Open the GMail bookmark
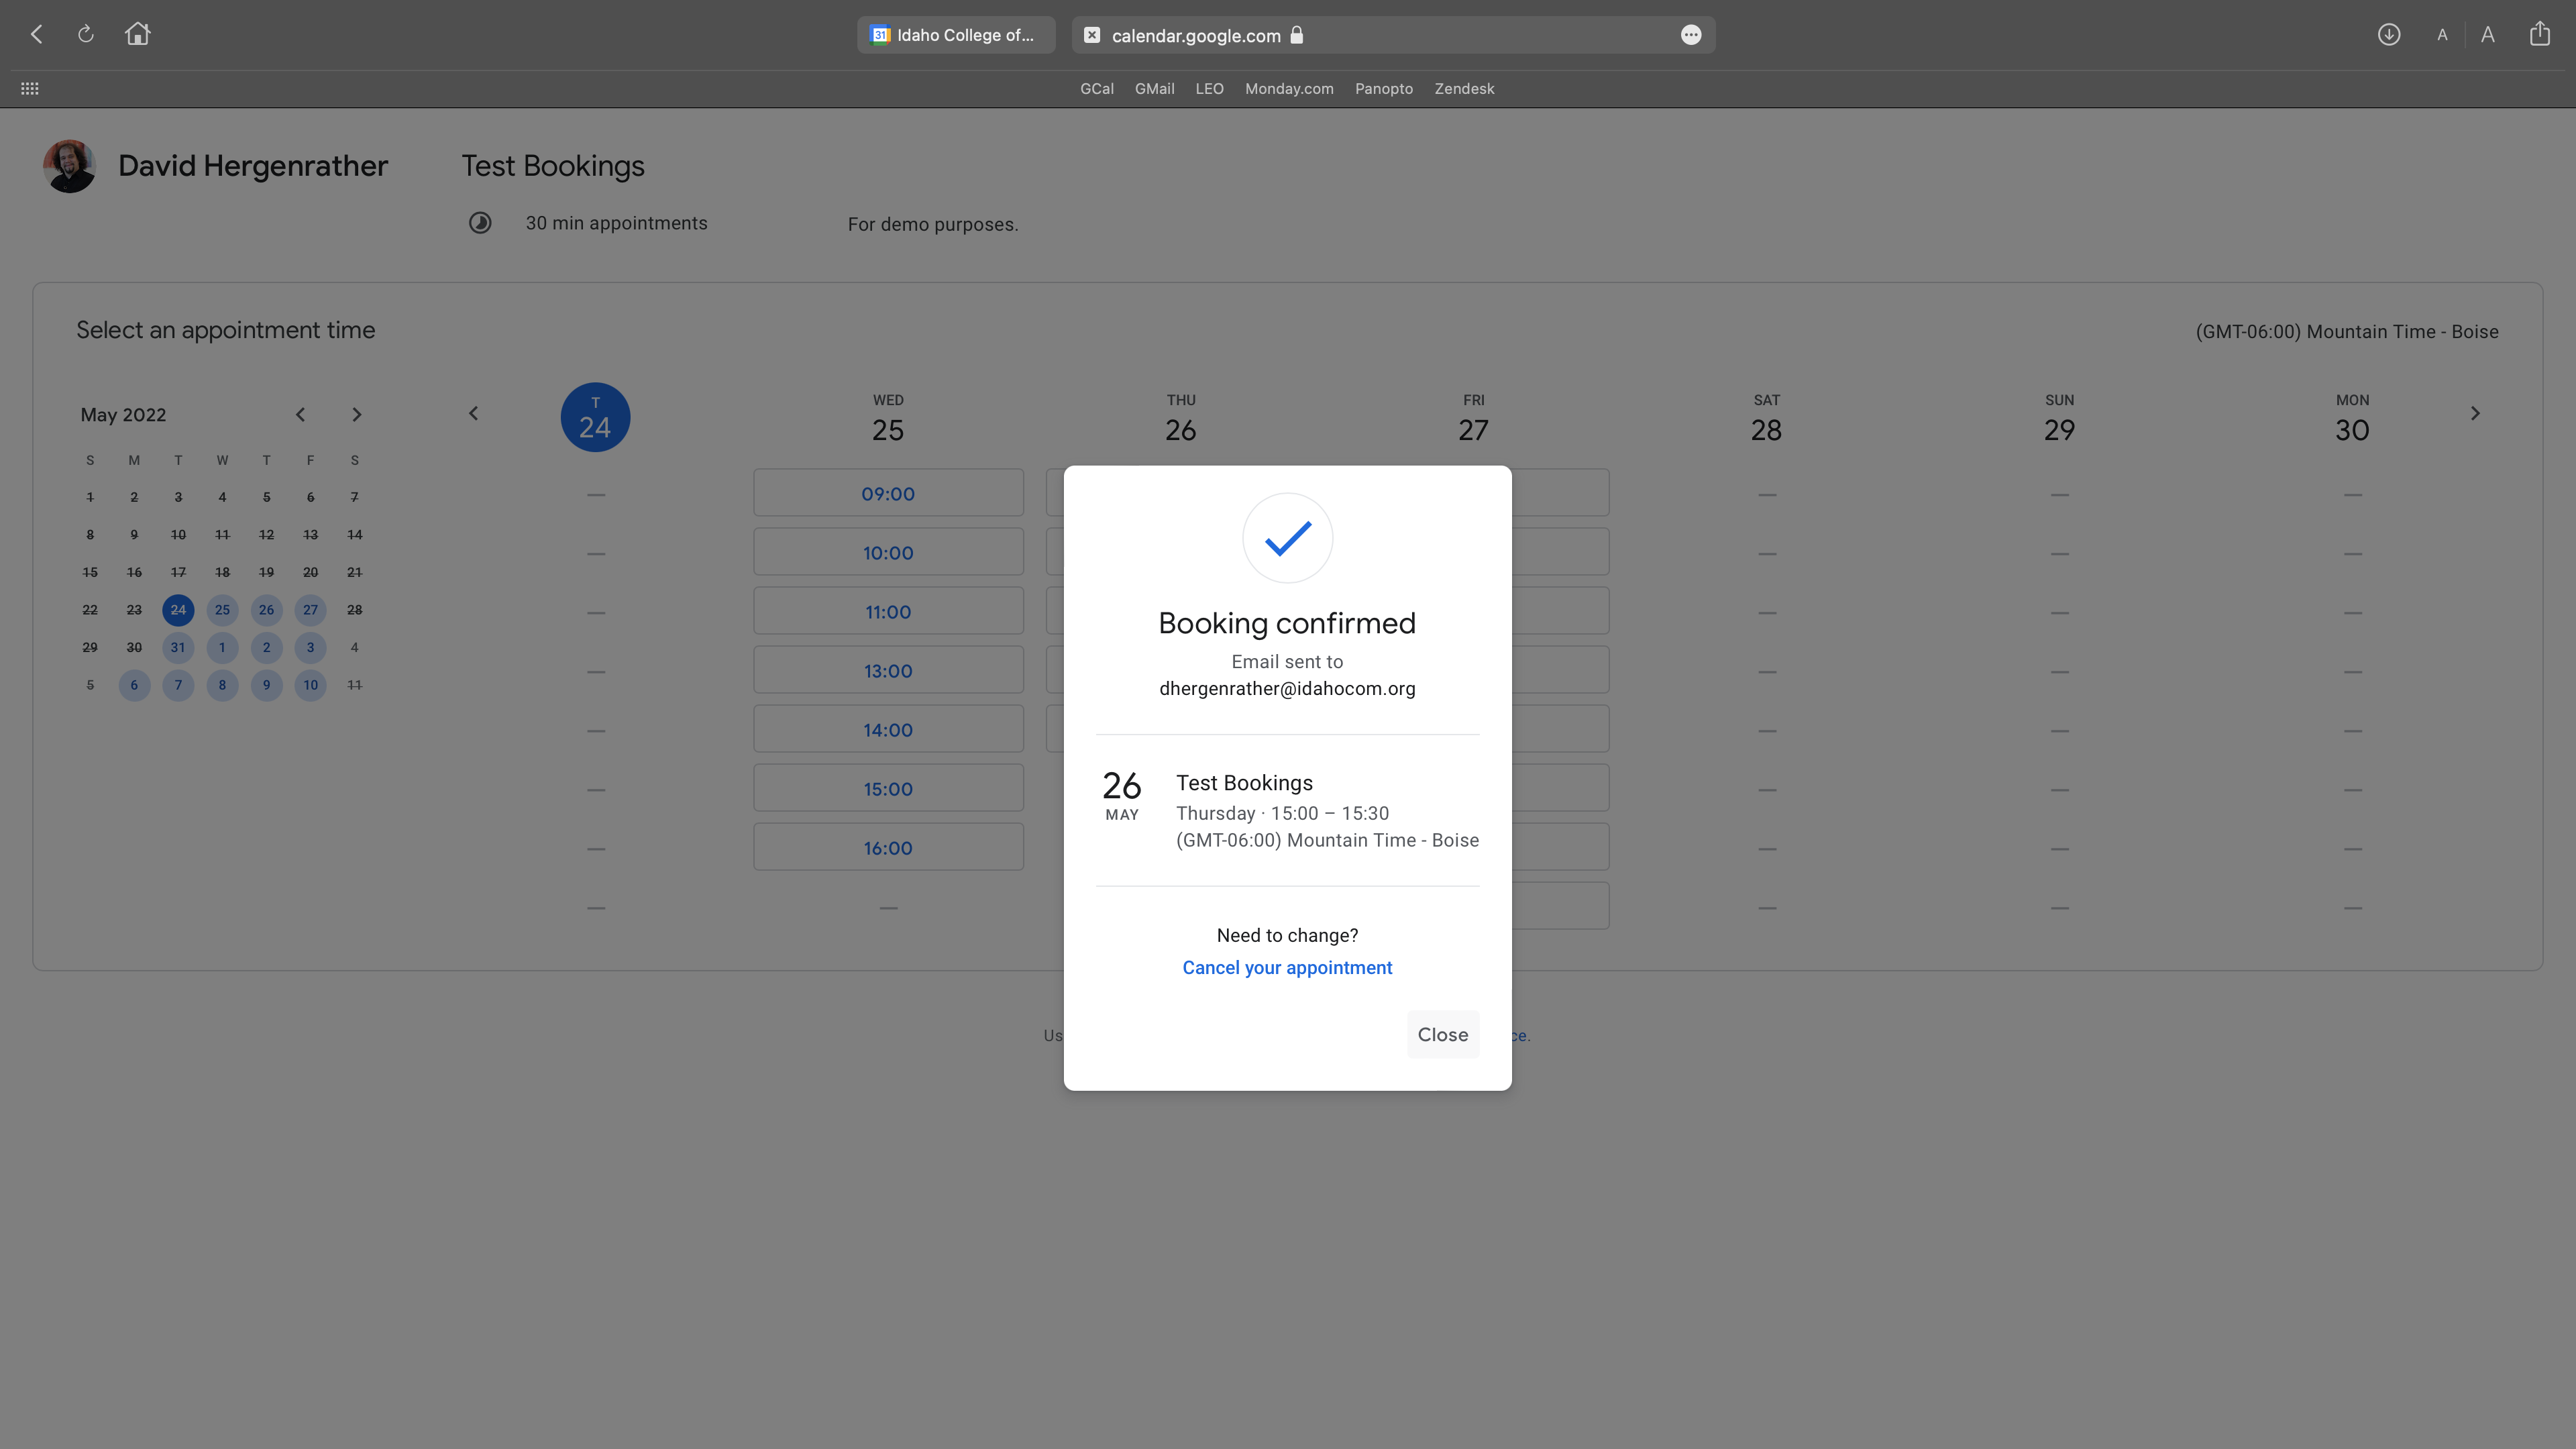This screenshot has width=2576, height=1449. tap(1154, 89)
